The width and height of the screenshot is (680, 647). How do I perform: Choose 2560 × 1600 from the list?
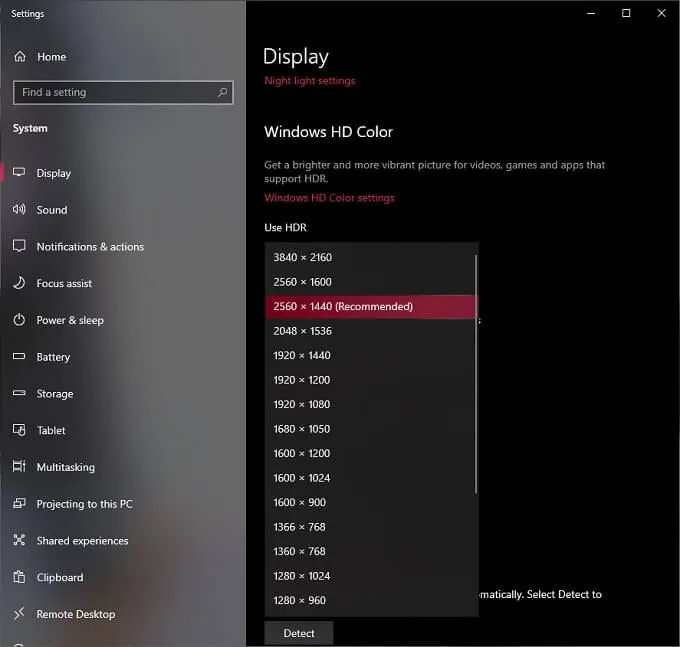(x=370, y=282)
